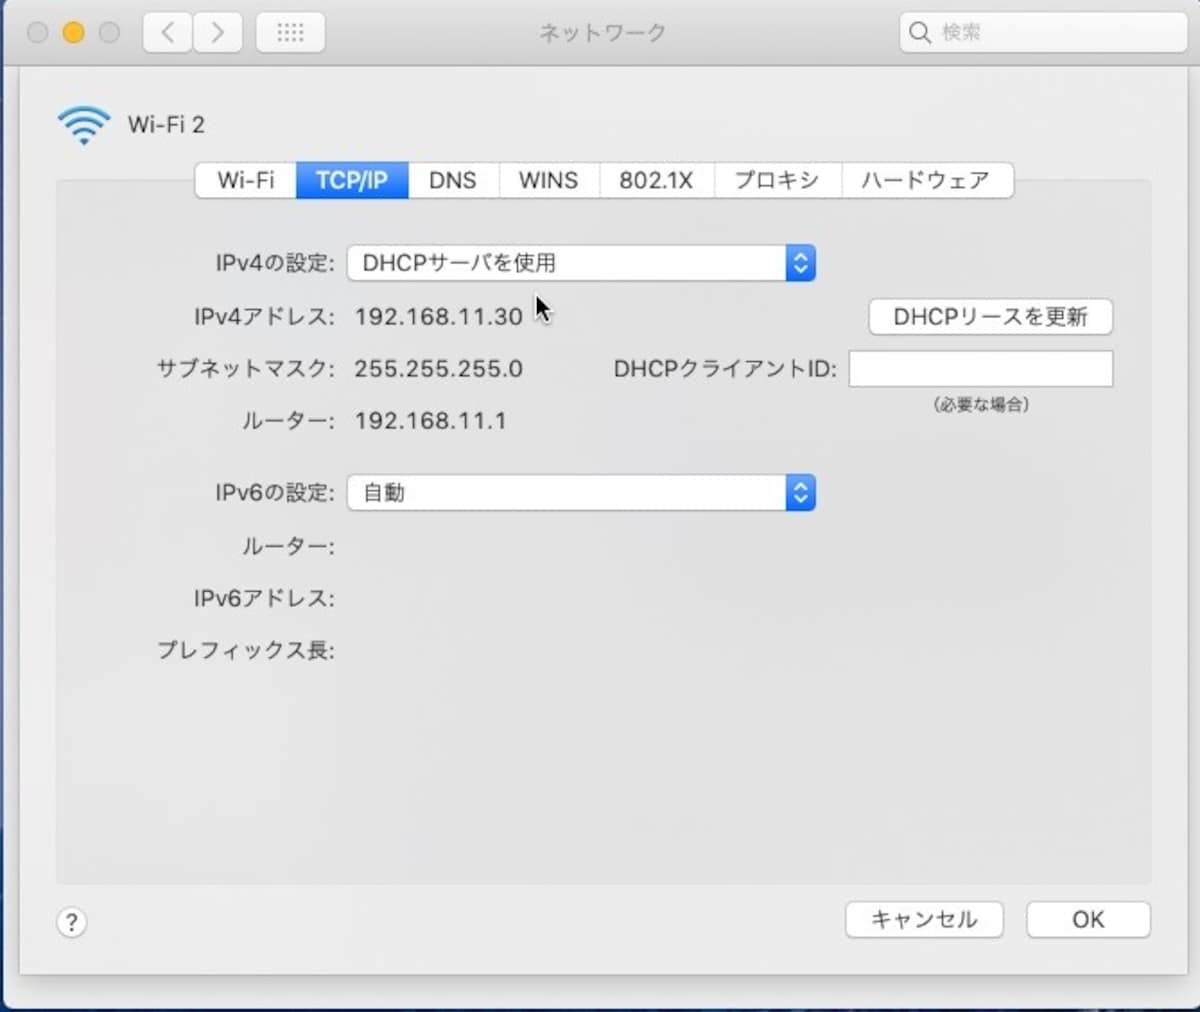This screenshot has height=1012, width=1200.
Task: Open help with question mark button
Action: pos(71,922)
